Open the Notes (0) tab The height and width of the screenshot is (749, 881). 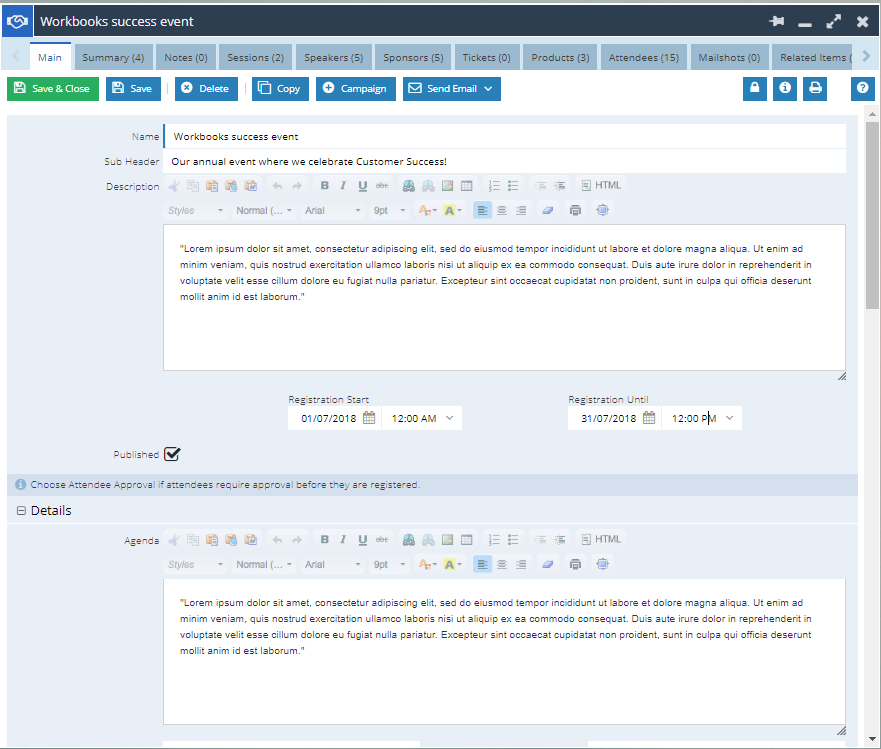pos(186,57)
